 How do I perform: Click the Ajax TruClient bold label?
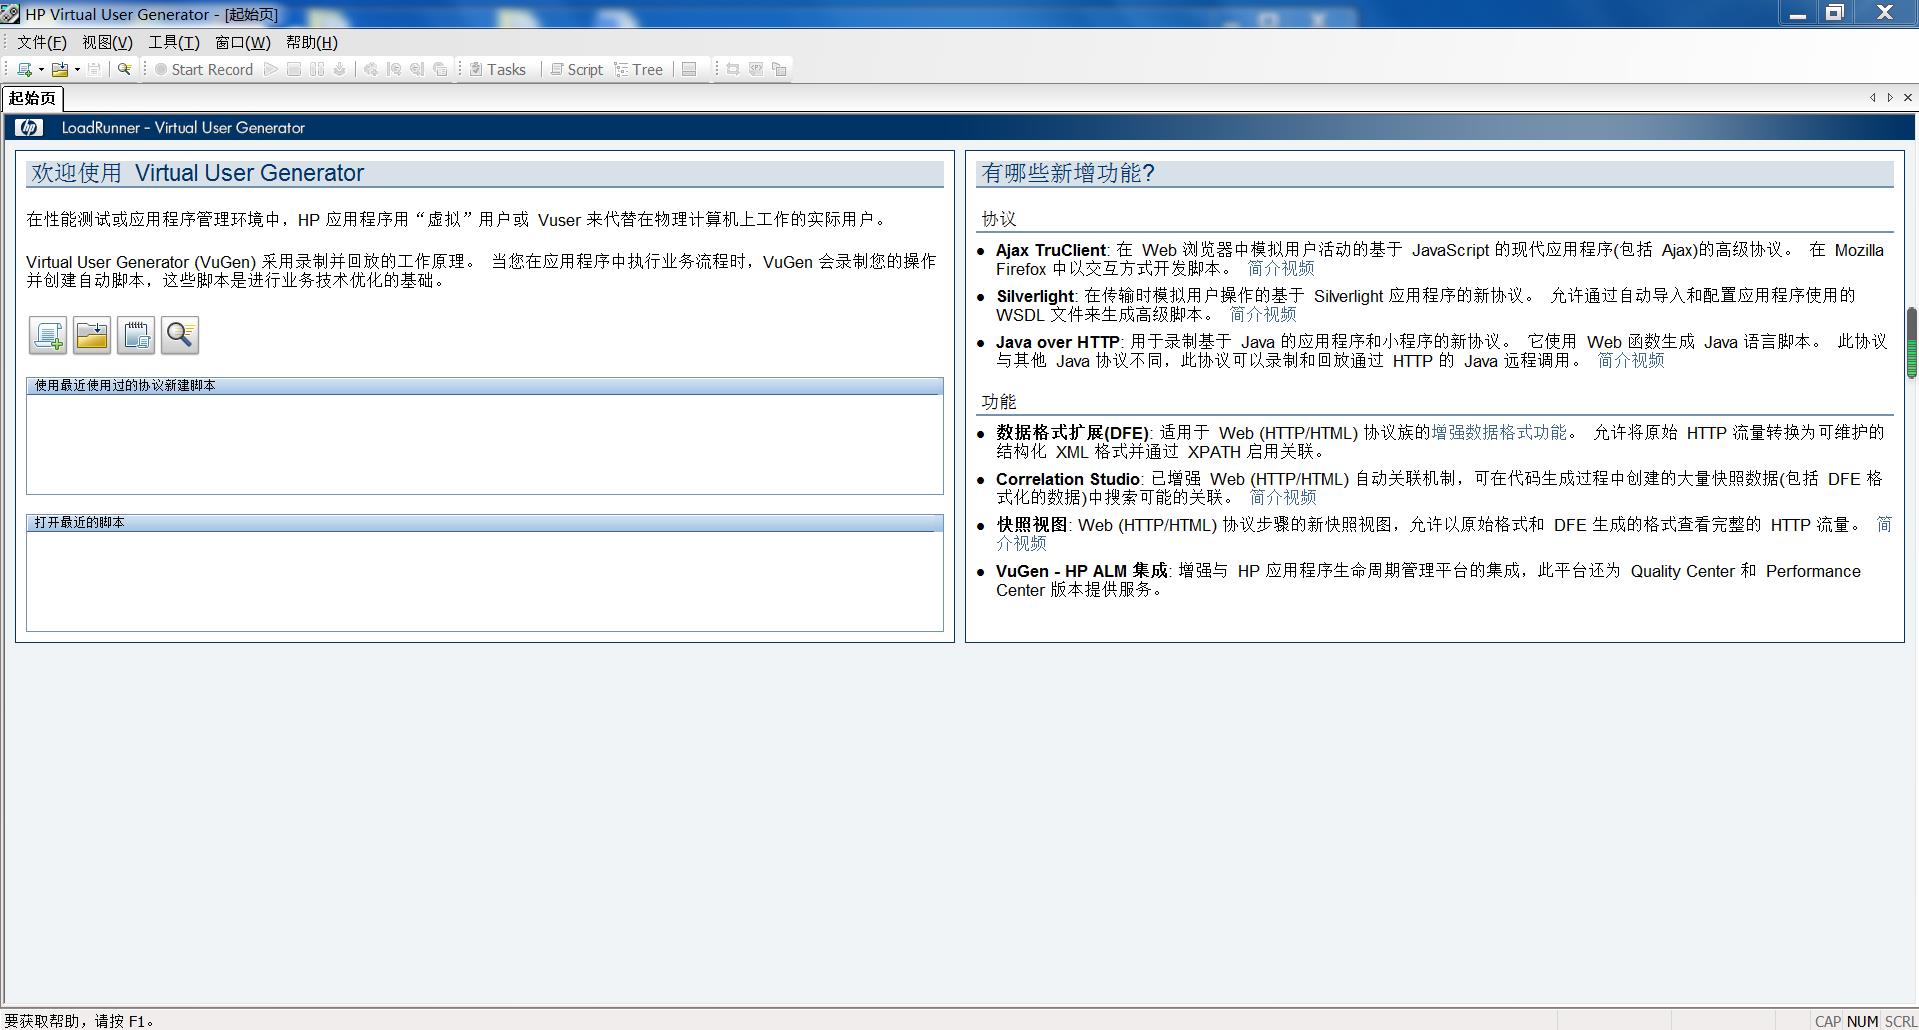tap(1051, 250)
